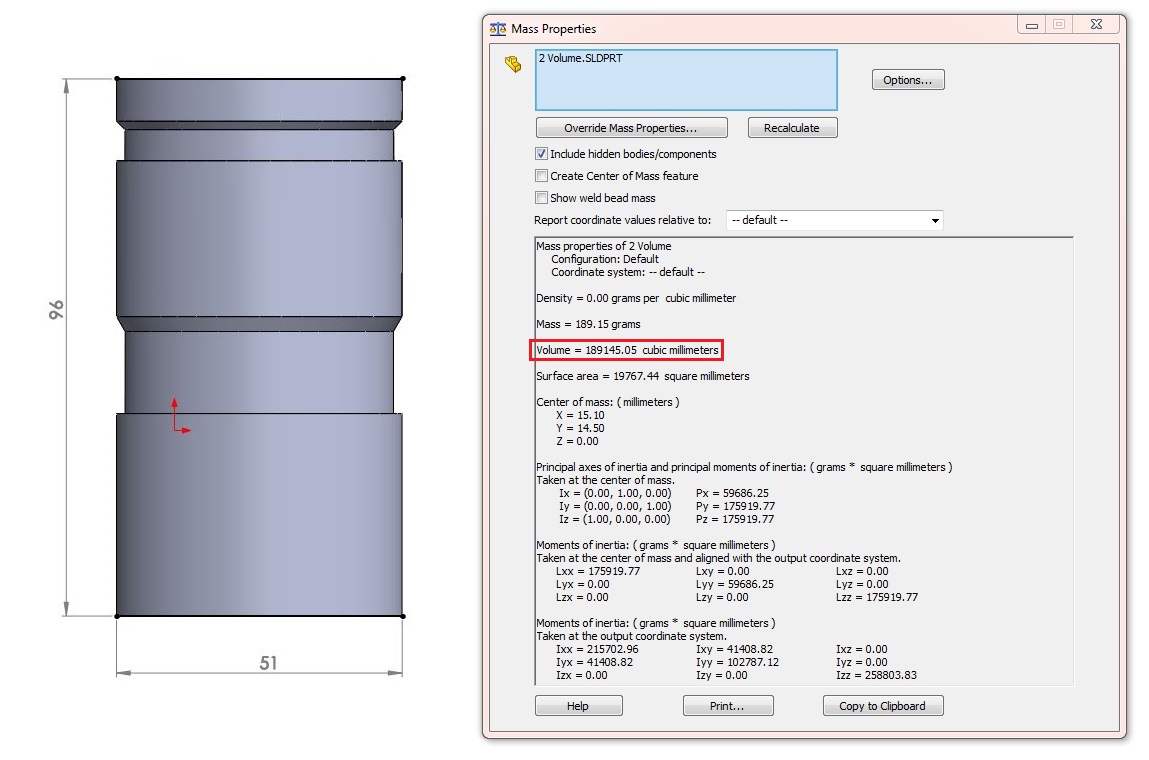
Task: Click 'Mass properties of 2 Volume' heading line
Action: point(604,246)
